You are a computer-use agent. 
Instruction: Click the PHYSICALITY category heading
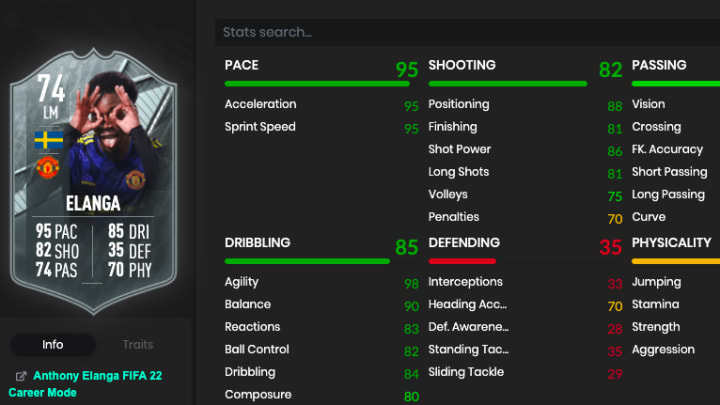(x=671, y=242)
